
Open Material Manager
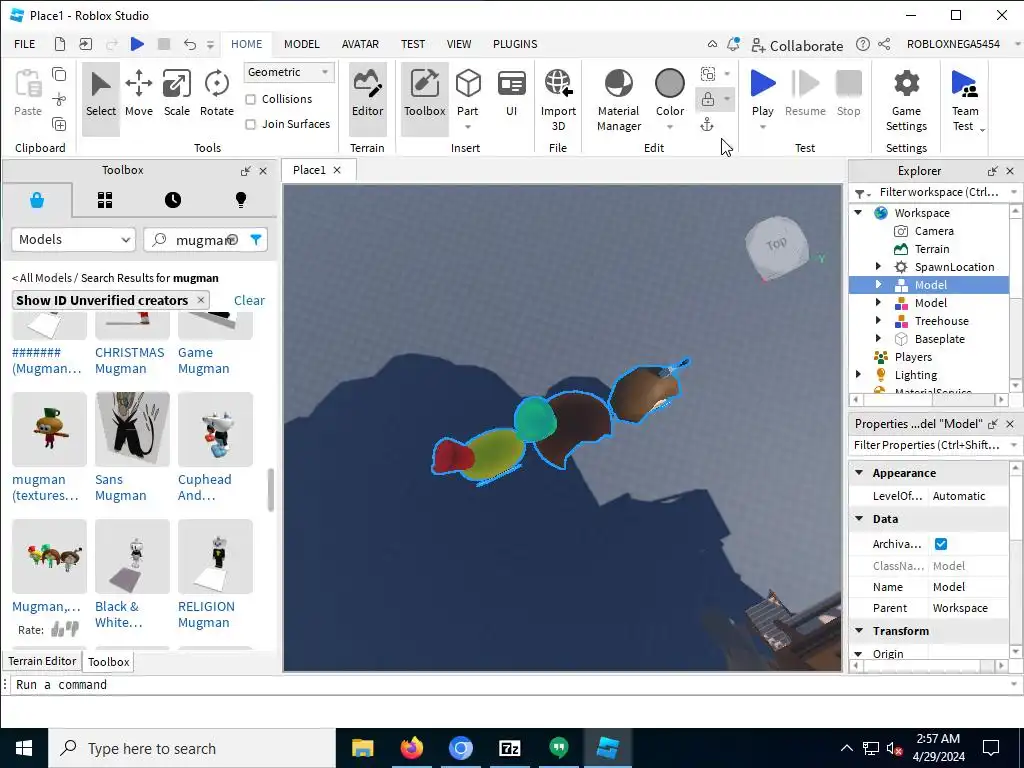coord(618,100)
